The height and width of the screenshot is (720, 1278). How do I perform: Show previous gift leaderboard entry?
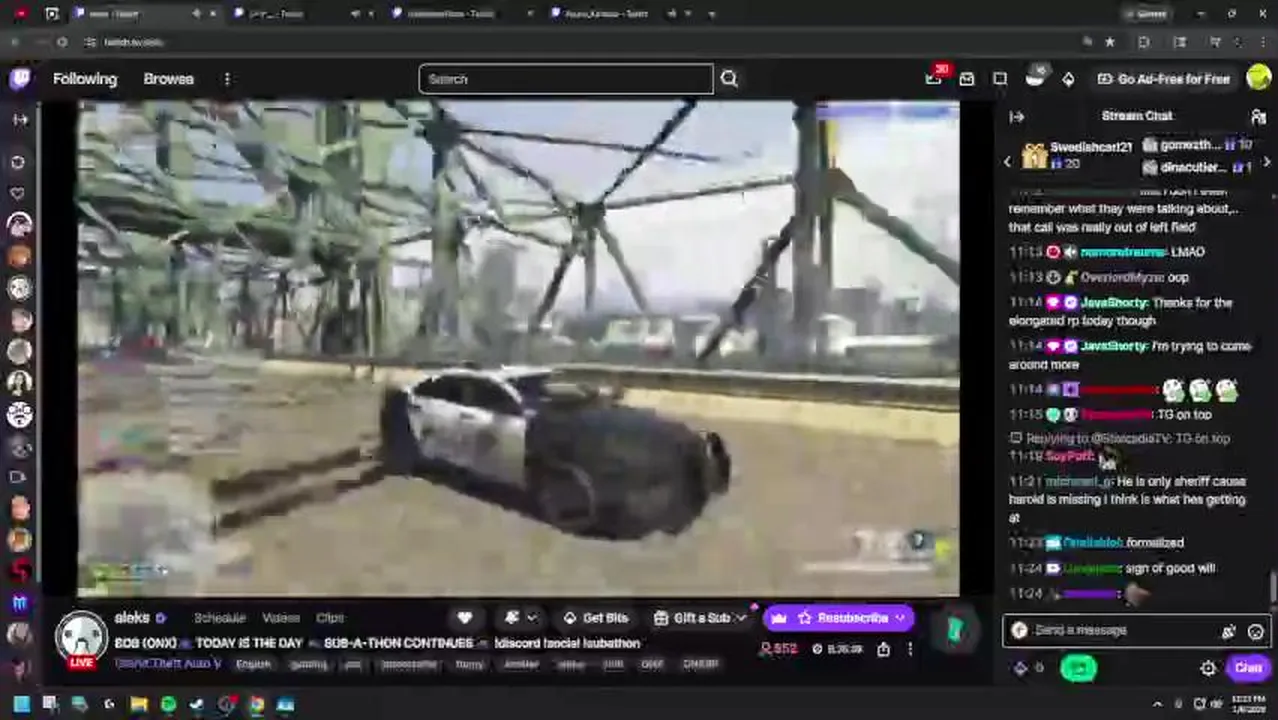point(1008,161)
